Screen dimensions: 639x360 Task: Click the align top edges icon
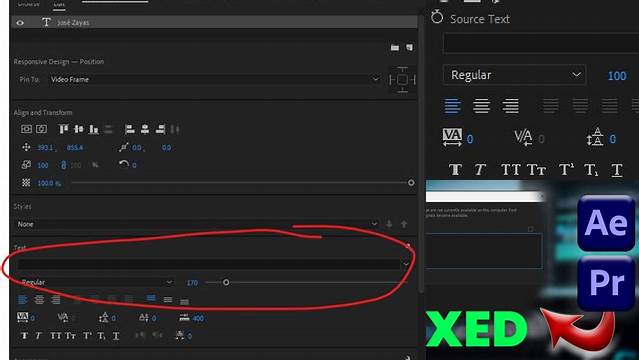point(63,129)
